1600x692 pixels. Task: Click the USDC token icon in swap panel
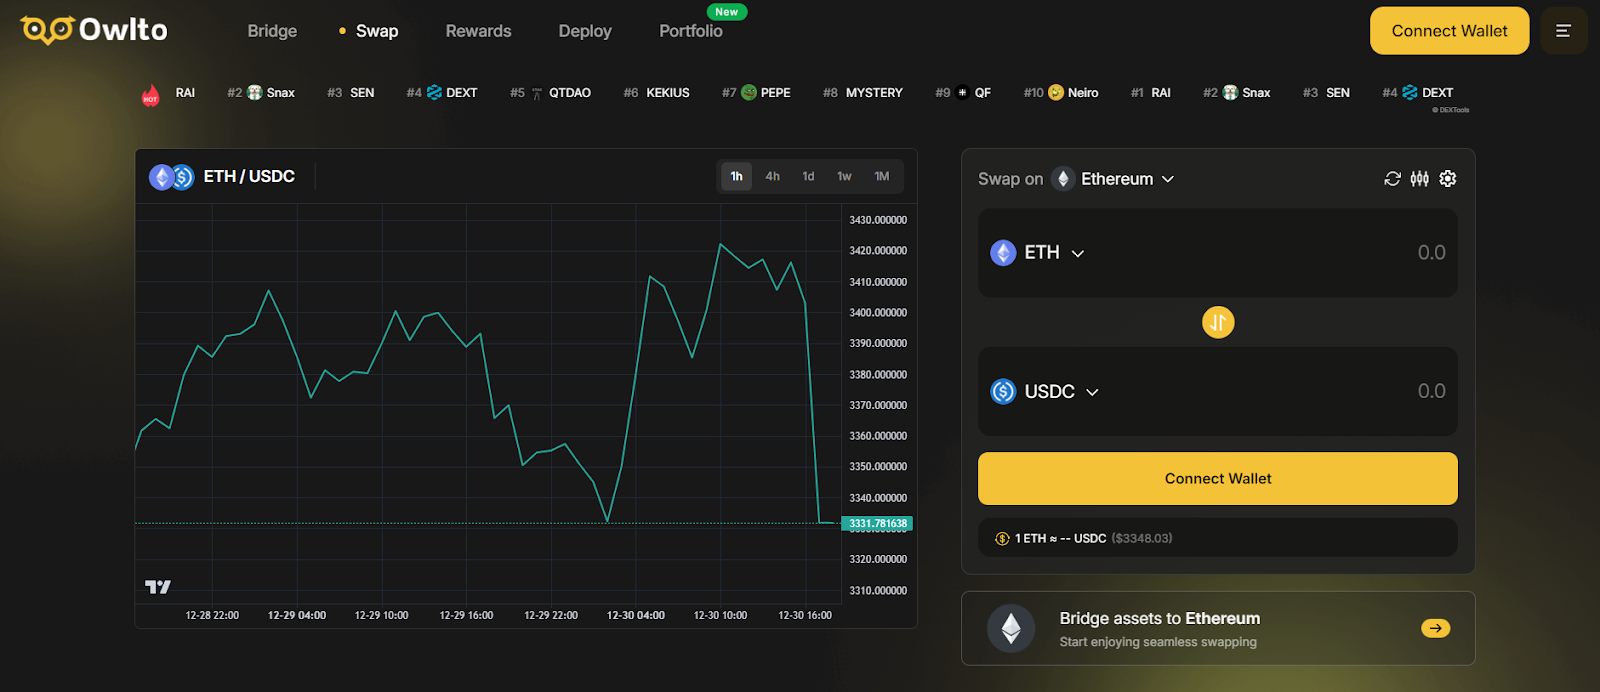[x=1003, y=392]
